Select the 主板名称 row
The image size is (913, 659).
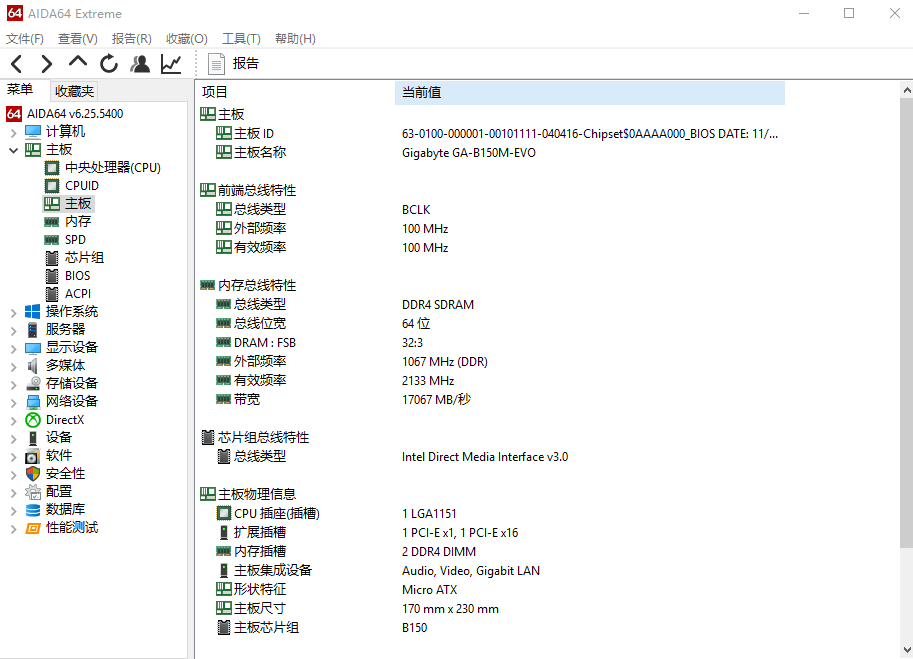tap(493, 153)
